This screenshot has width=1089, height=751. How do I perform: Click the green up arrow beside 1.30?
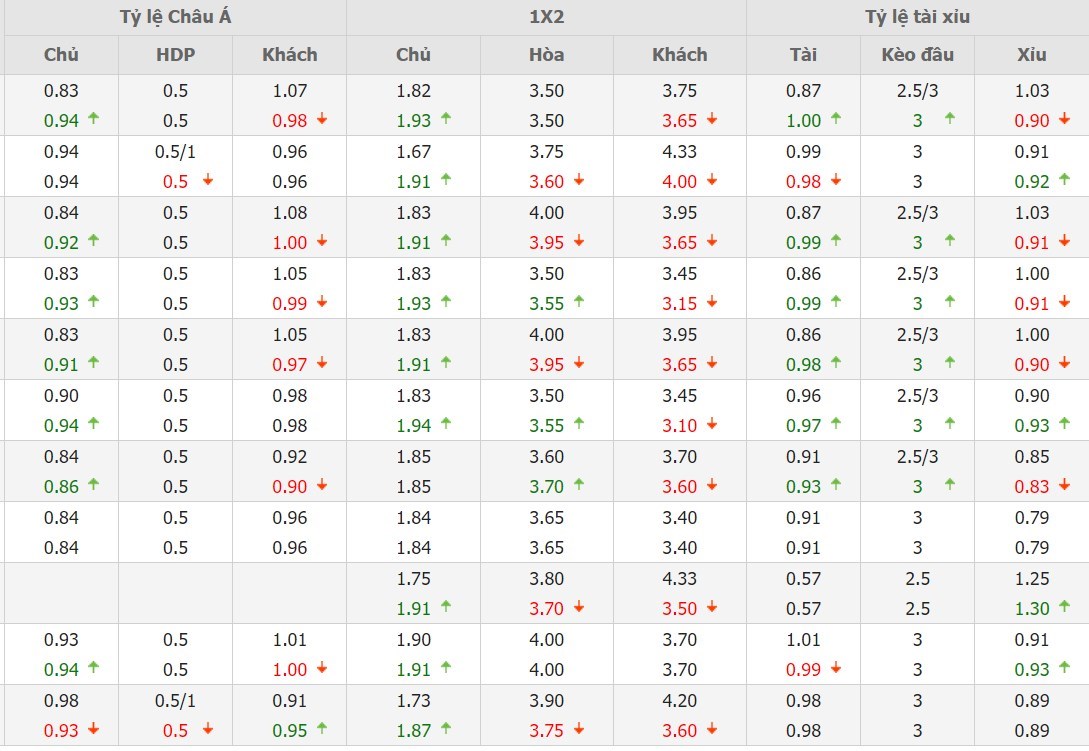[1065, 608]
